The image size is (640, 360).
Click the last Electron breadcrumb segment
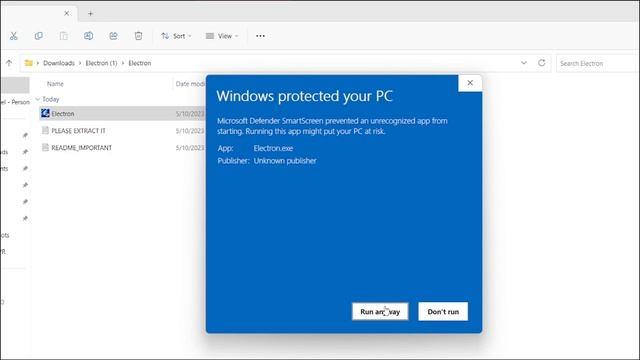point(140,63)
